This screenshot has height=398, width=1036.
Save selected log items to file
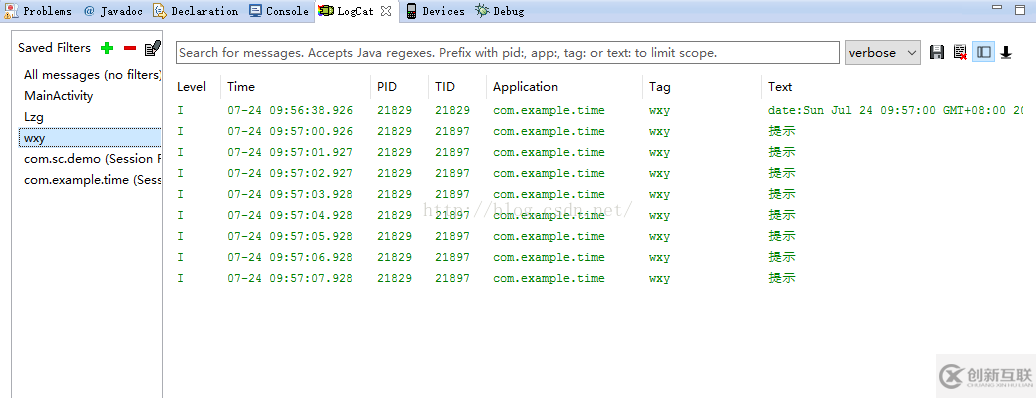pos(937,52)
